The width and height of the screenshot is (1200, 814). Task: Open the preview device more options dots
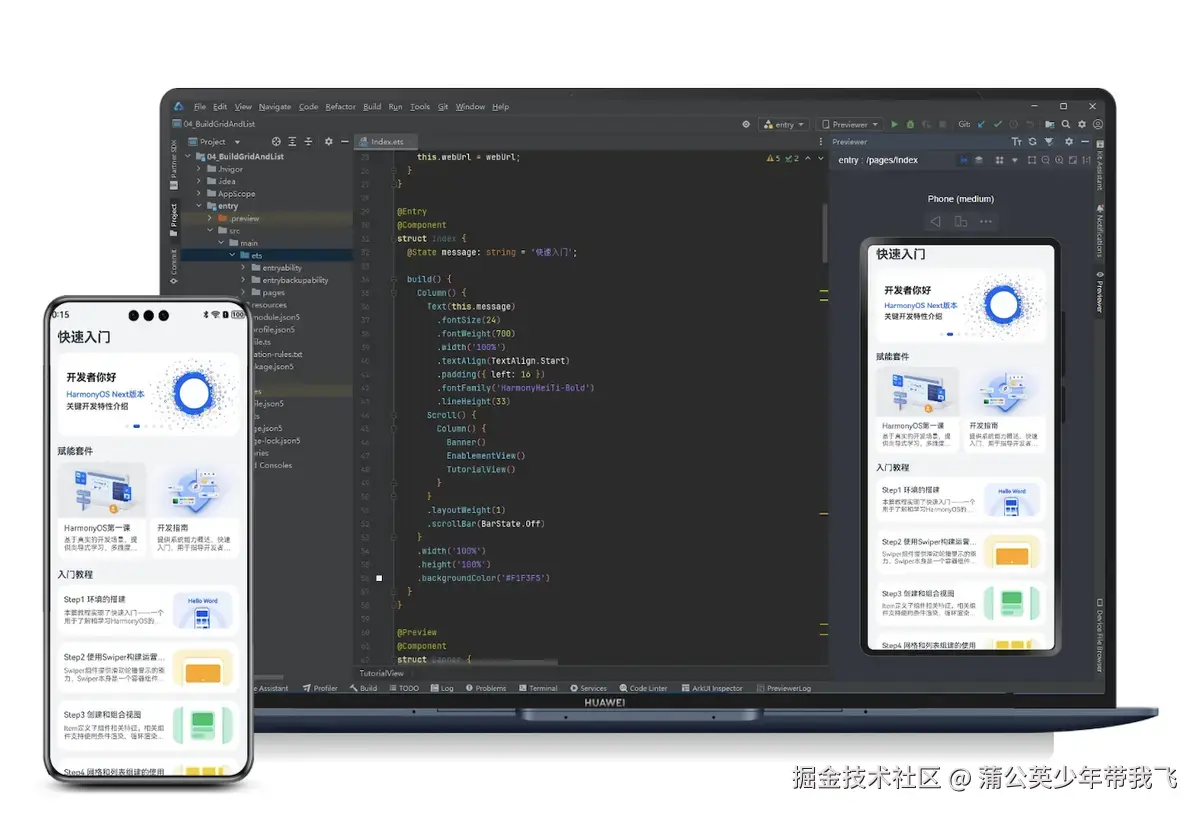986,221
